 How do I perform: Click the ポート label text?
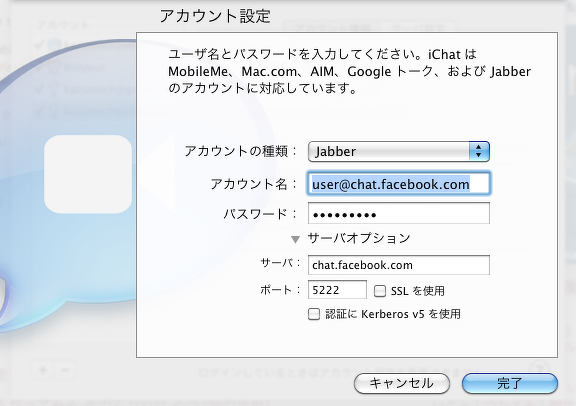(x=281, y=290)
